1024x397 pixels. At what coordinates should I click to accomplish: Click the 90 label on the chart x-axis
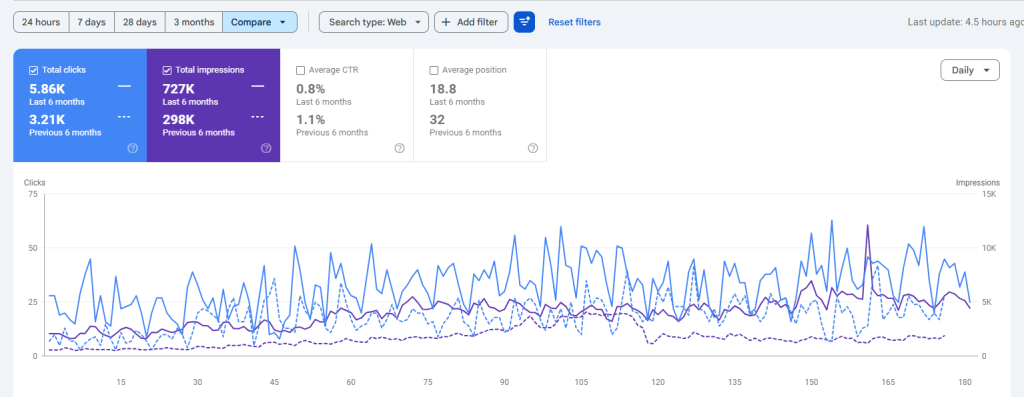pyautogui.click(x=504, y=383)
